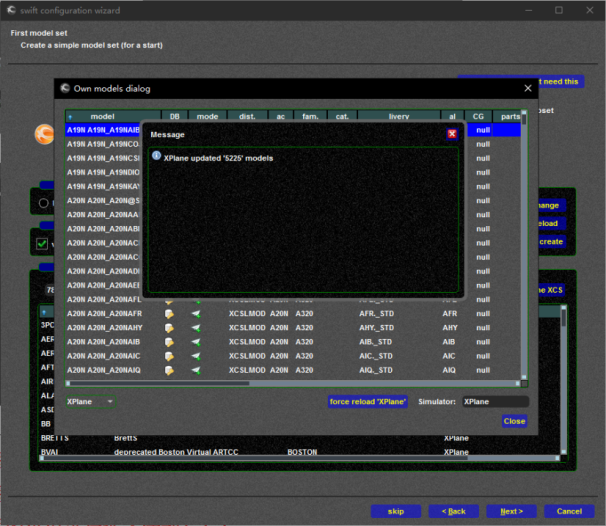The width and height of the screenshot is (606, 526).
Task: Click the dist. column header
Action: click(247, 117)
